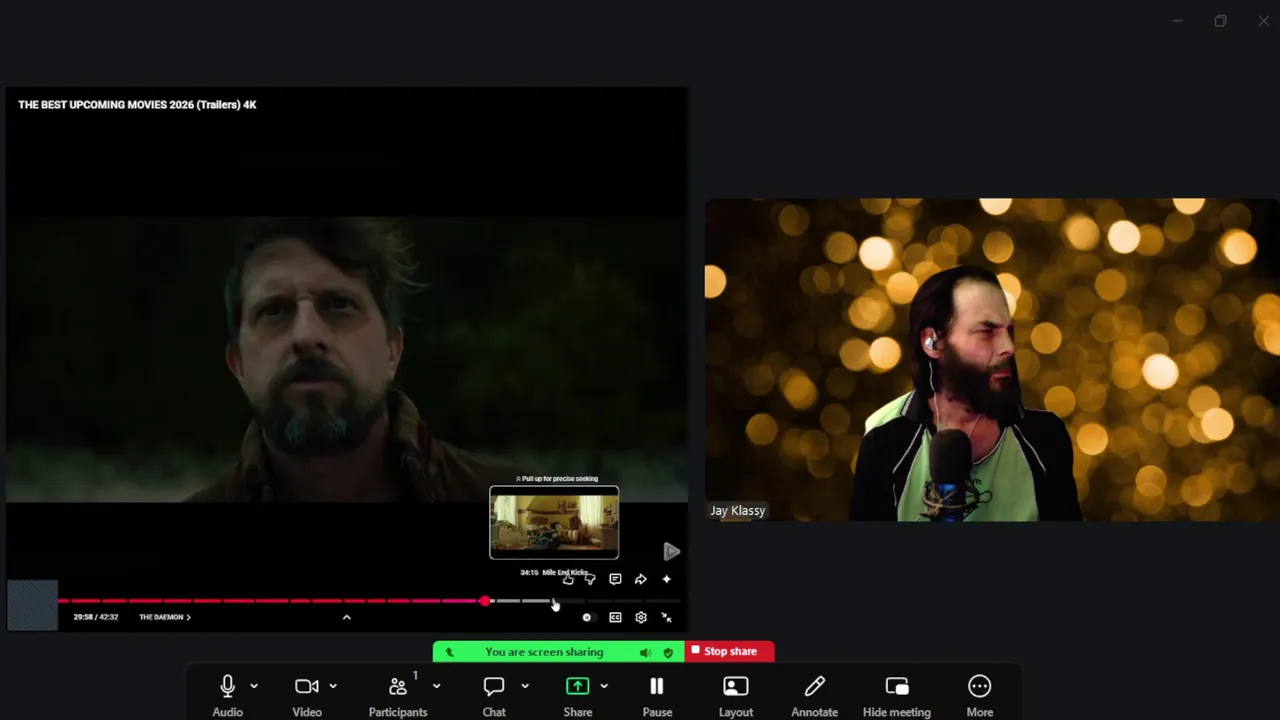Viewport: 1280px width, 720px height.
Task: Dislike the video with thumbs-down icon
Action: 590,579
